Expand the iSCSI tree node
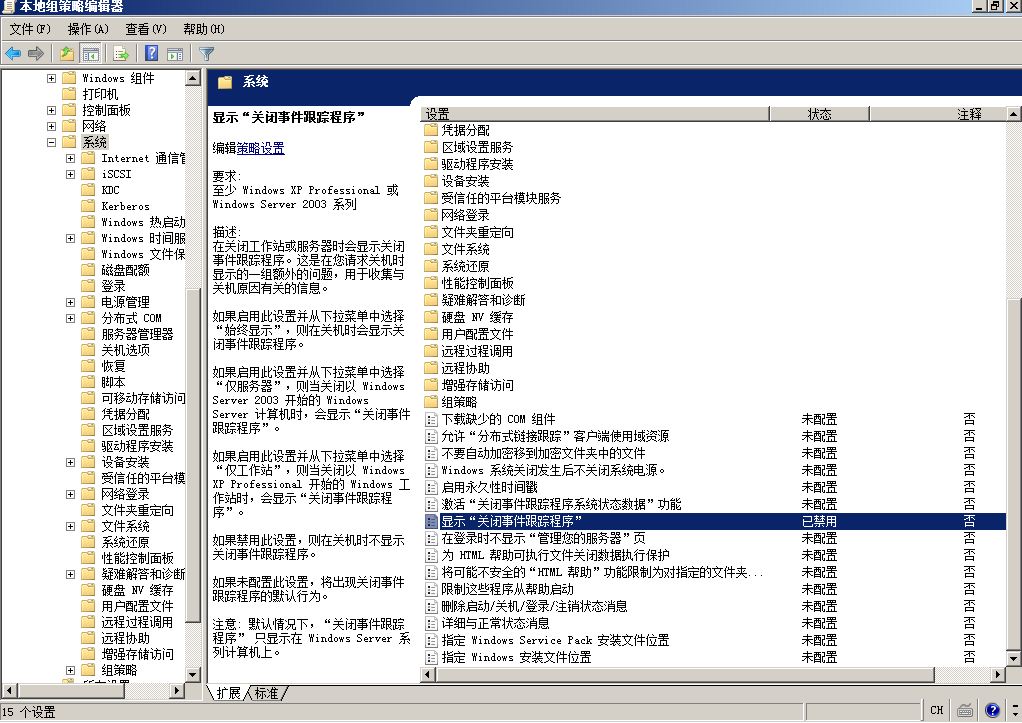Screen dimensions: 1022x723 tap(70, 174)
